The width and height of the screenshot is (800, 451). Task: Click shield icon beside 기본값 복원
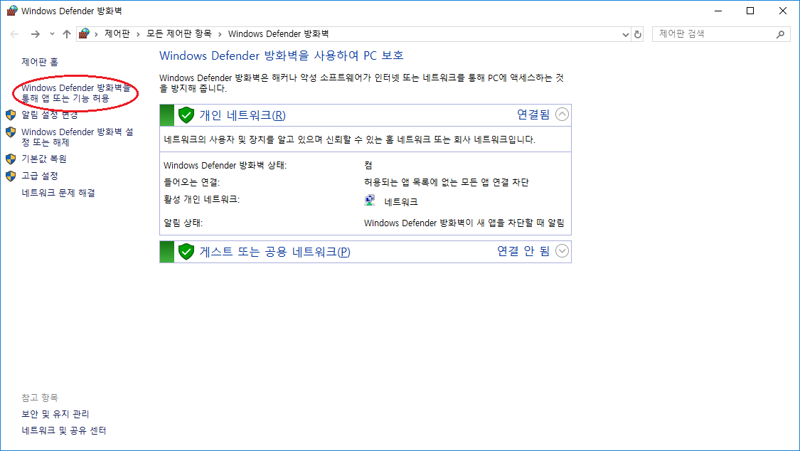tap(11, 159)
